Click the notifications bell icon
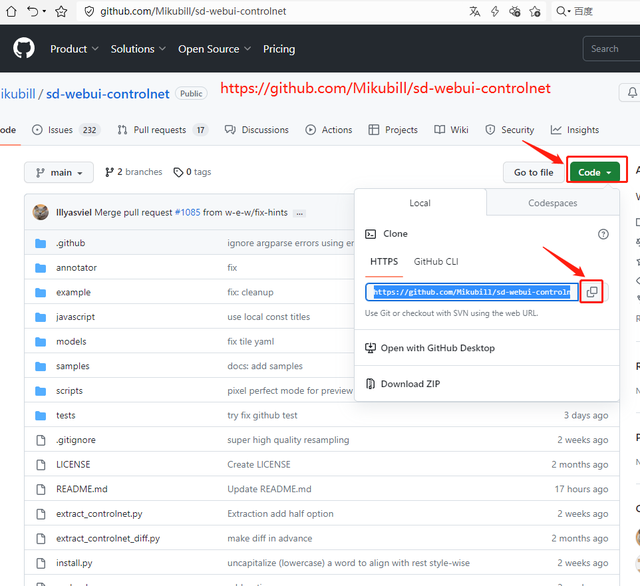Viewport: 640px width, 586px height. click(632, 93)
